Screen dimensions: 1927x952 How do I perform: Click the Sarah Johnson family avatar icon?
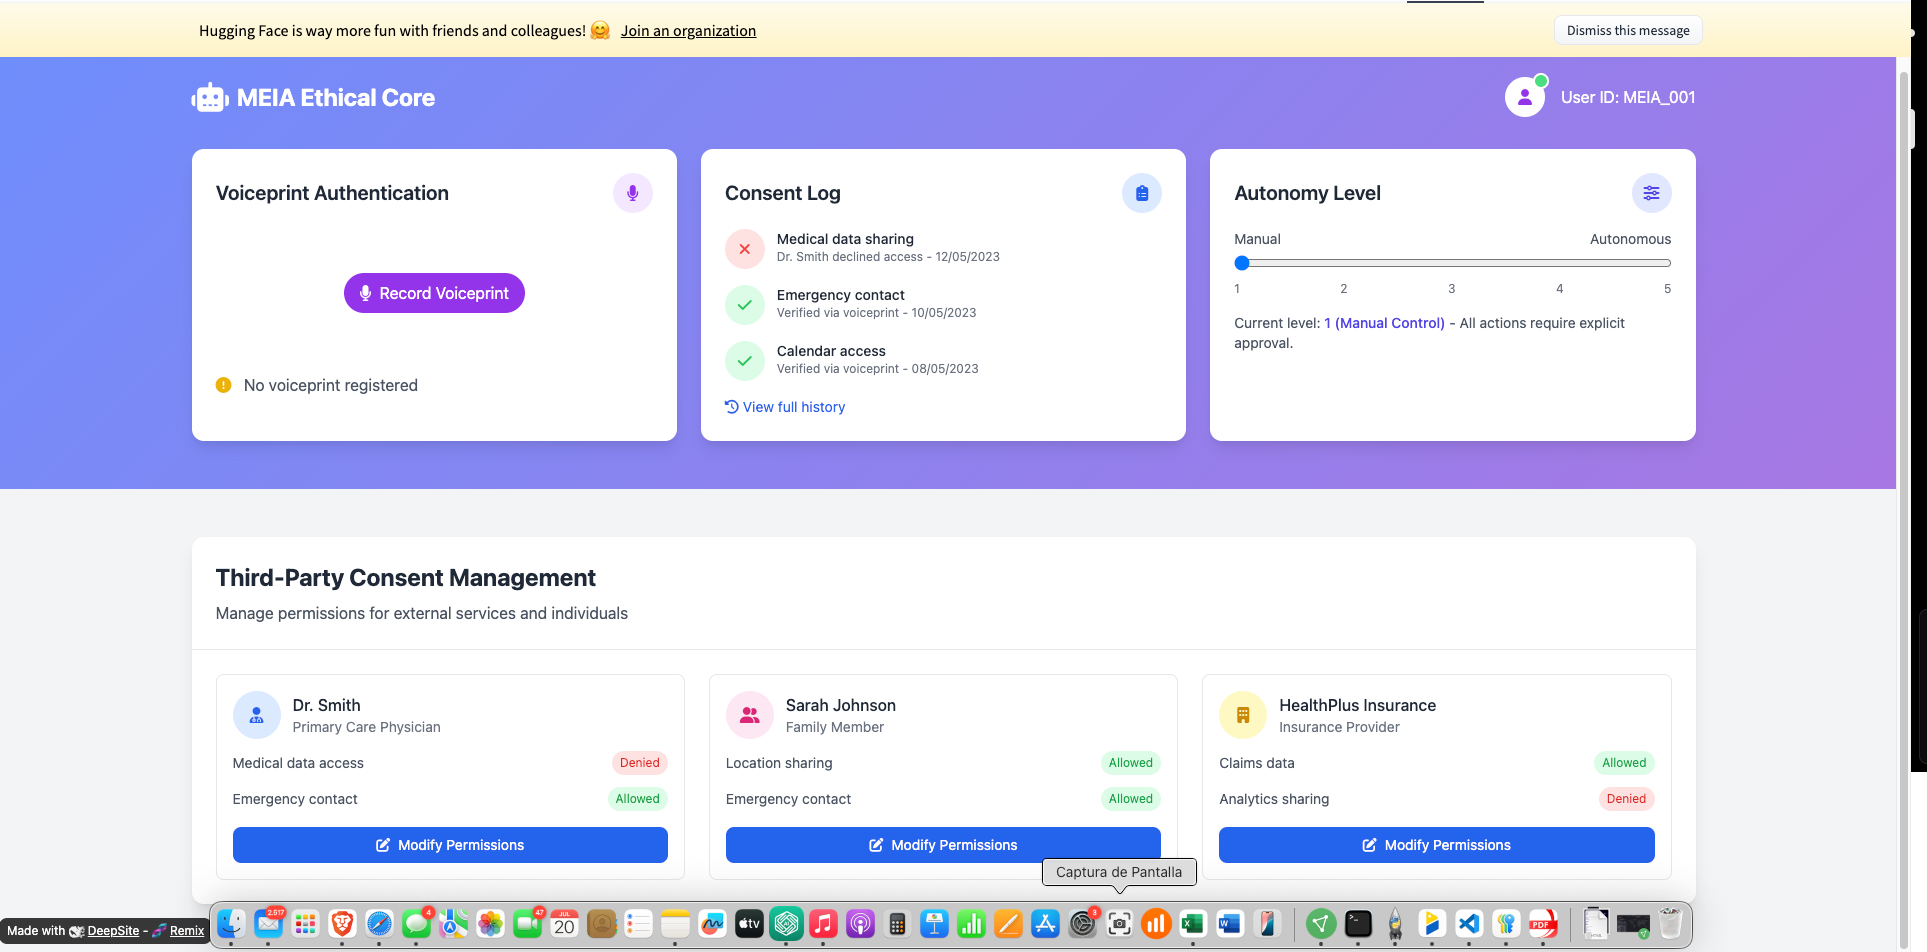point(750,715)
